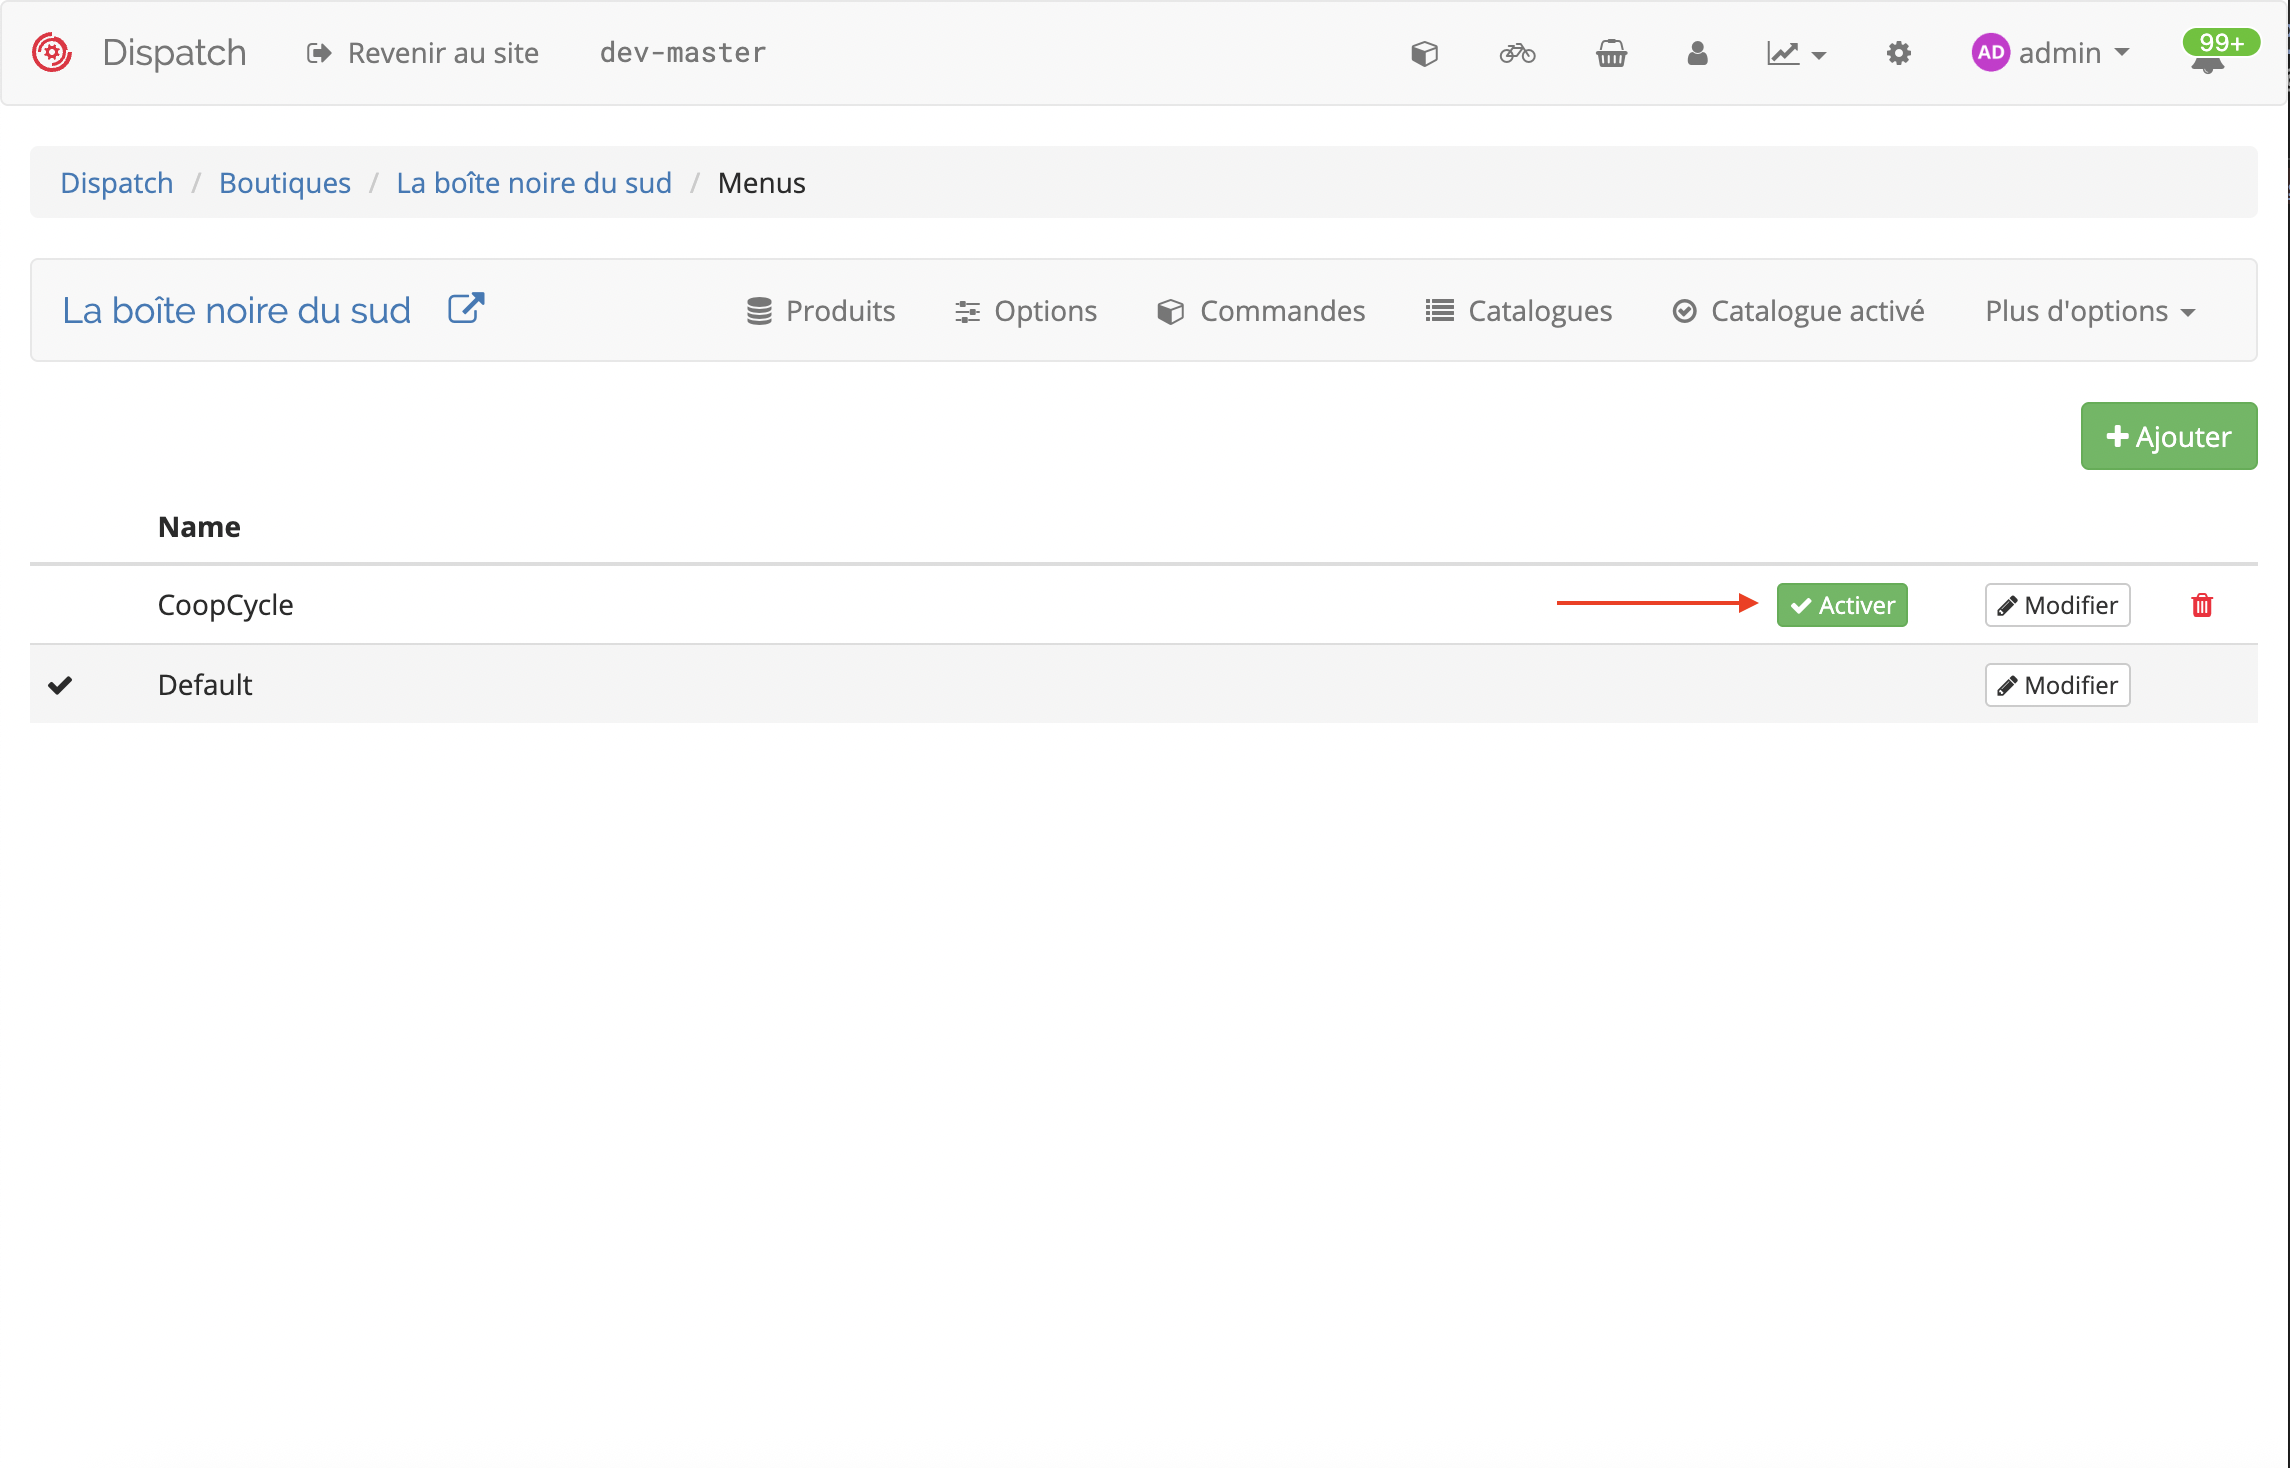Open La boîte noire du sud breadcrumb

[534, 183]
